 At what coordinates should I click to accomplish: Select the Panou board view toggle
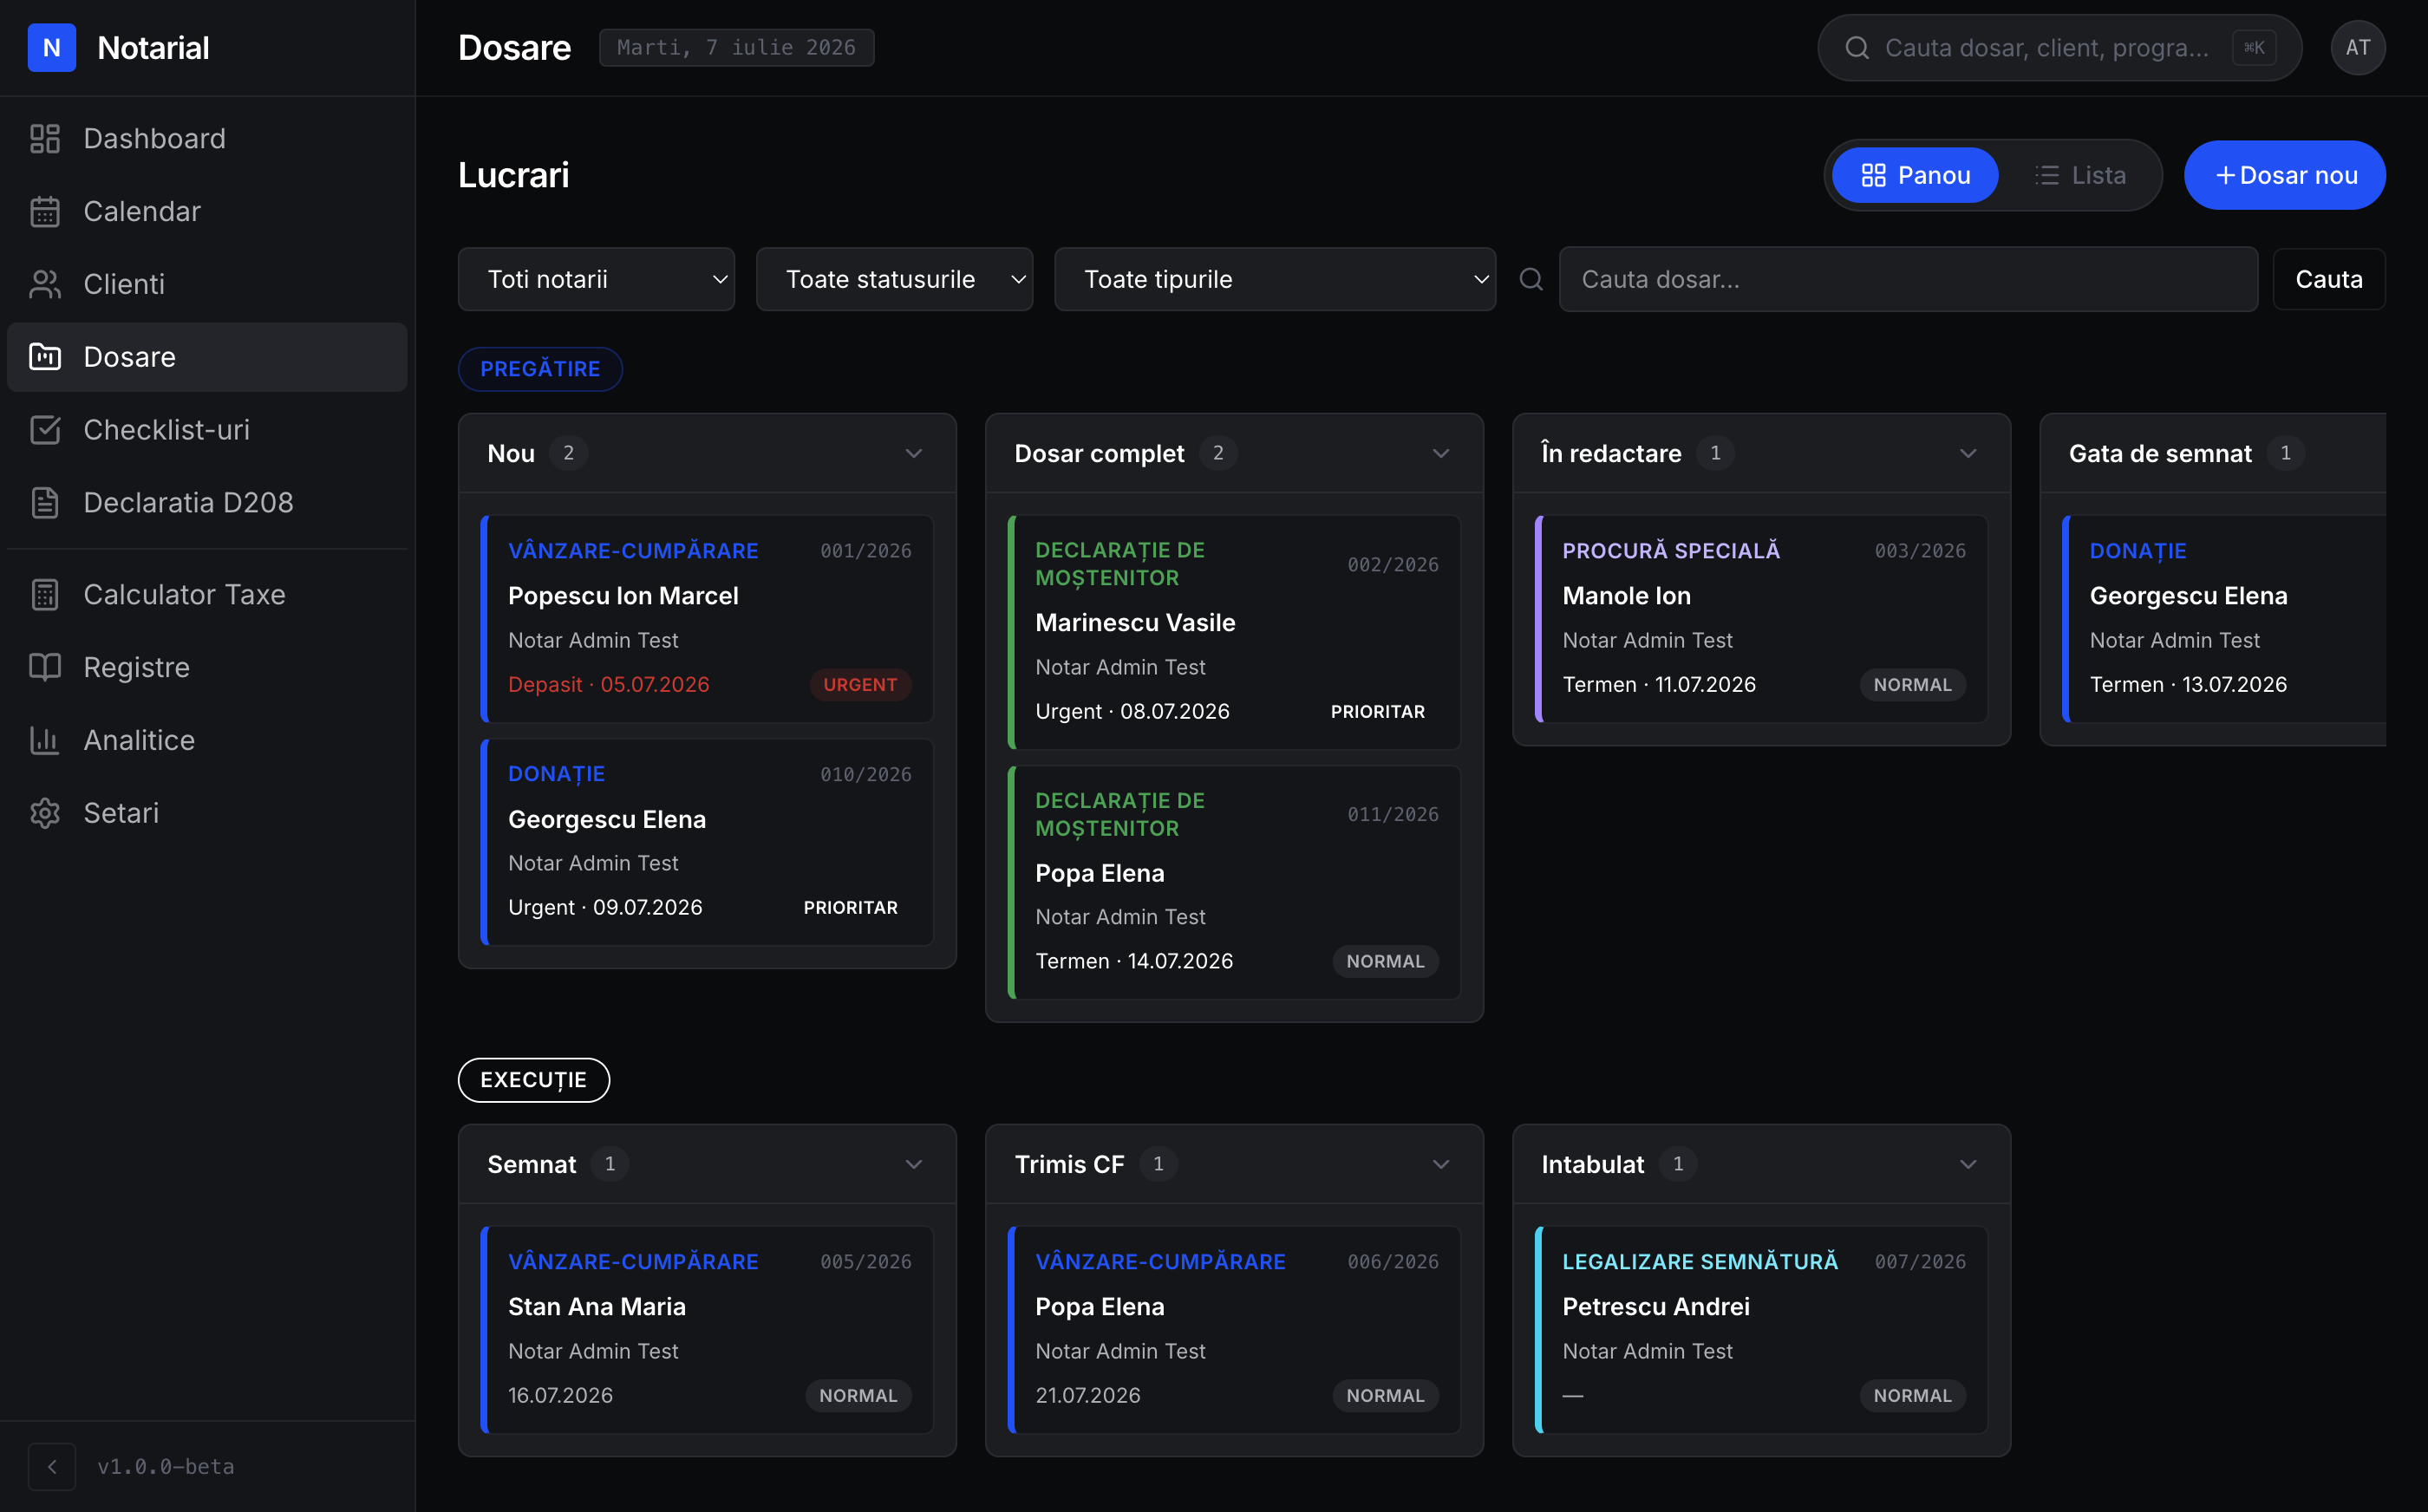pos(1915,175)
